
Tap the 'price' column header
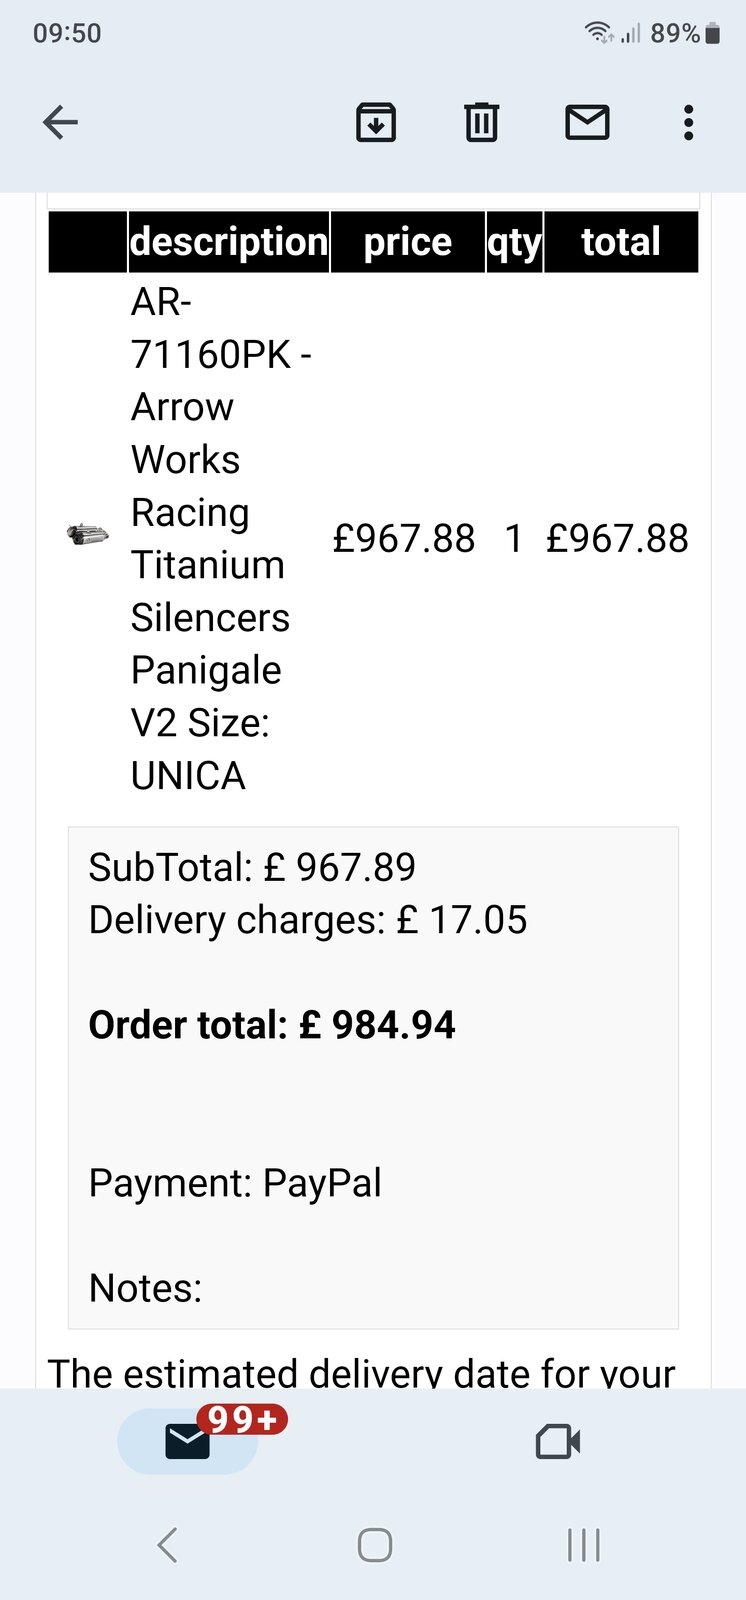(x=407, y=242)
